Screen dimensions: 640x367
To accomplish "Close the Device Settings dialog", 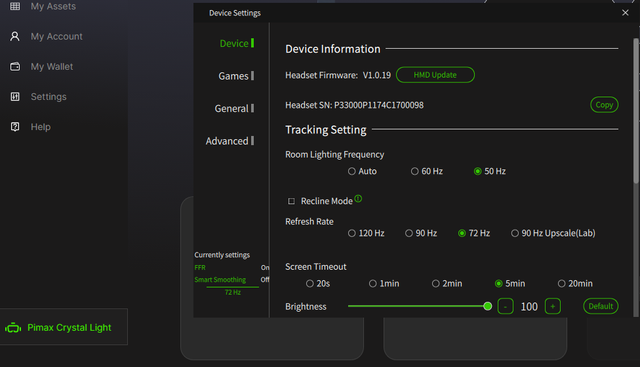I will pos(625,13).
